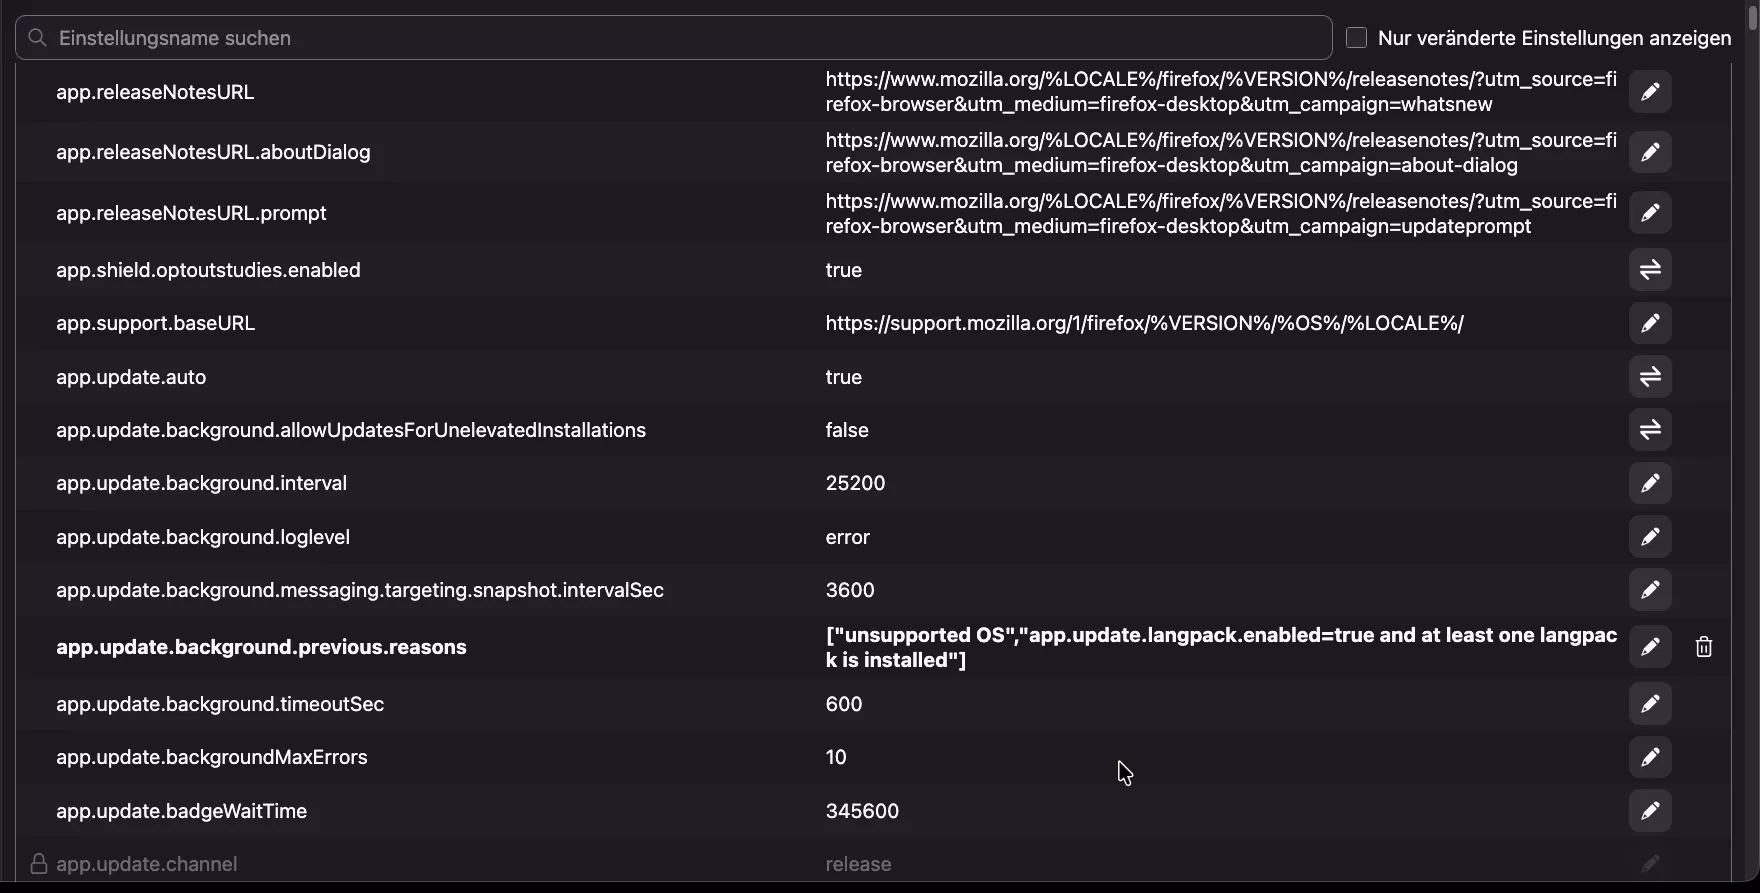This screenshot has height=893, width=1760.
Task: Edit the snapshot.intervalSec preference value
Action: pos(1650,590)
